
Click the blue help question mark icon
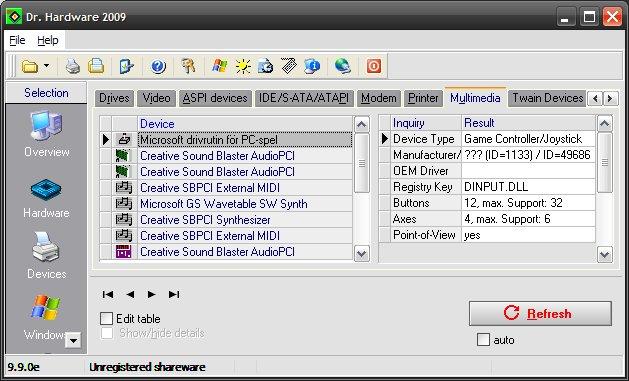(158, 66)
